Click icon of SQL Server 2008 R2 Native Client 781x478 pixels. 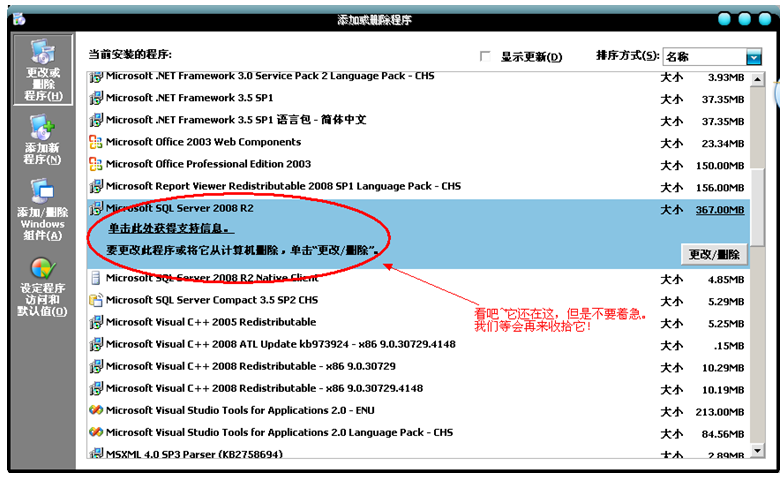pyautogui.click(x=96, y=278)
